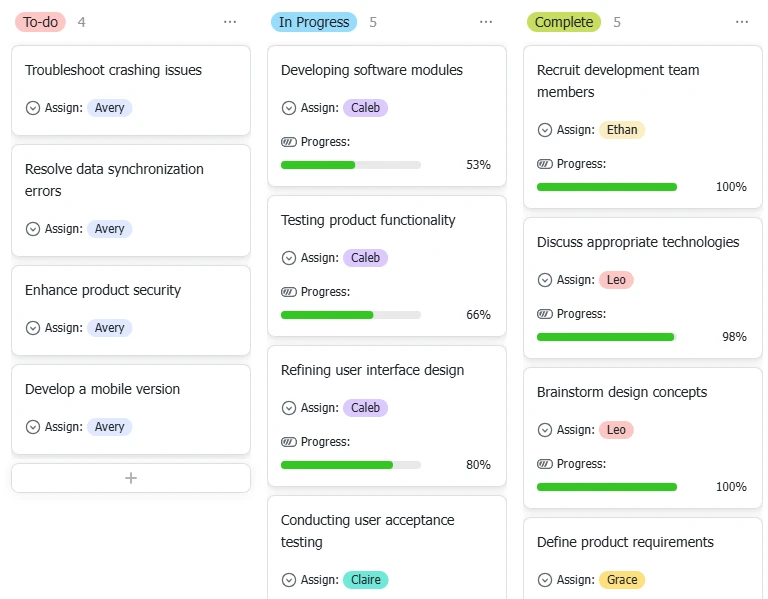Screen dimensions: 768x599
Task: Select the Complete status label
Action: pyautogui.click(x=564, y=22)
